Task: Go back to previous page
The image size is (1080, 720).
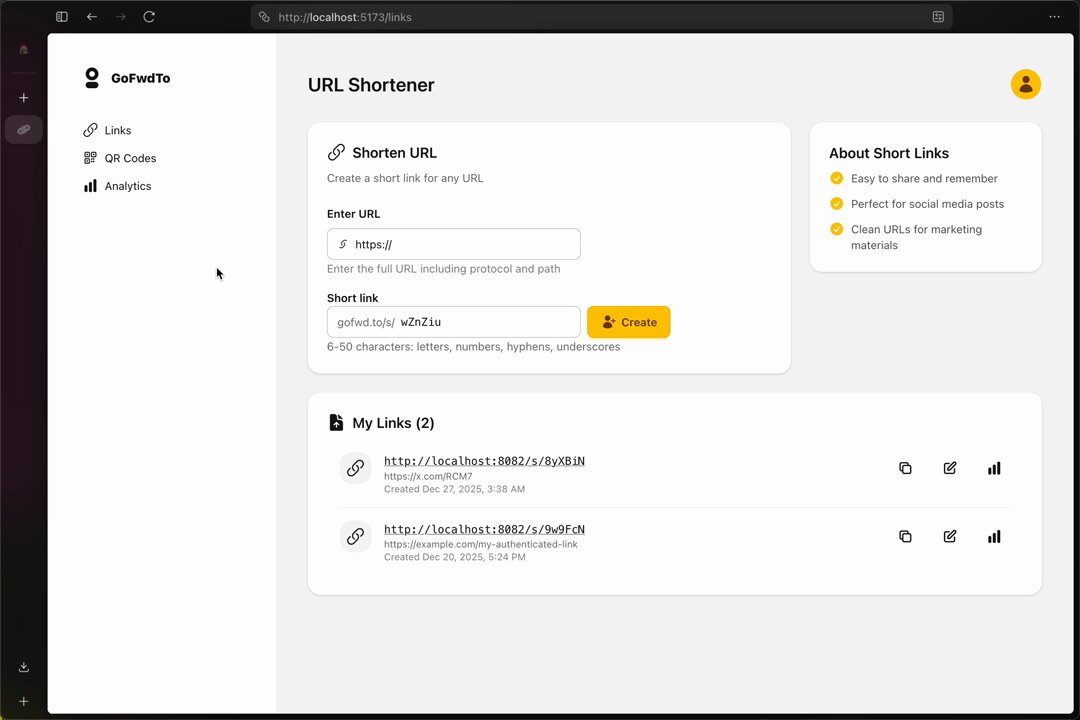Action: click(x=92, y=17)
